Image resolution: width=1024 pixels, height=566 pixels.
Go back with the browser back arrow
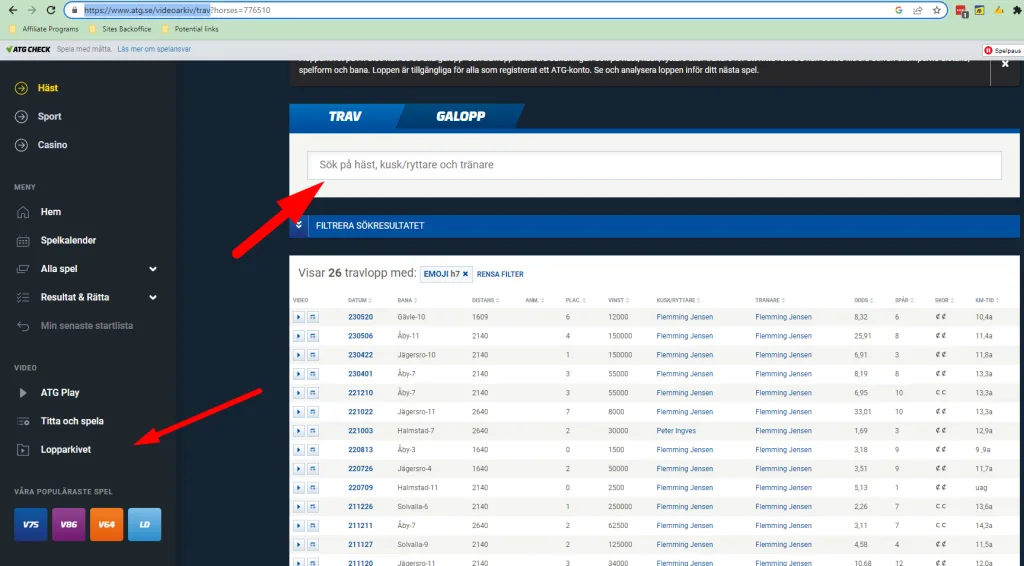pos(13,10)
